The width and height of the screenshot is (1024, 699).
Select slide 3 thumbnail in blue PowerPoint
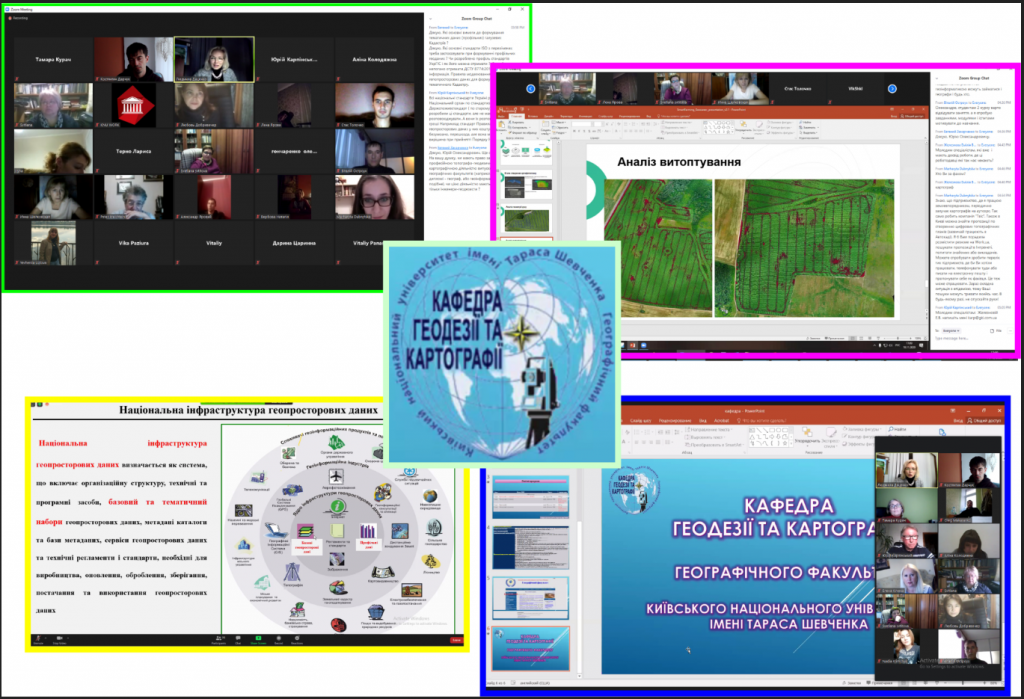530,498
